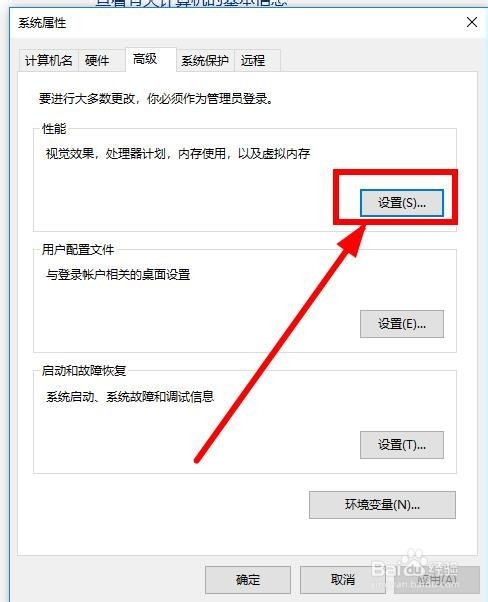Click the administrator login notice text

click(x=156, y=99)
